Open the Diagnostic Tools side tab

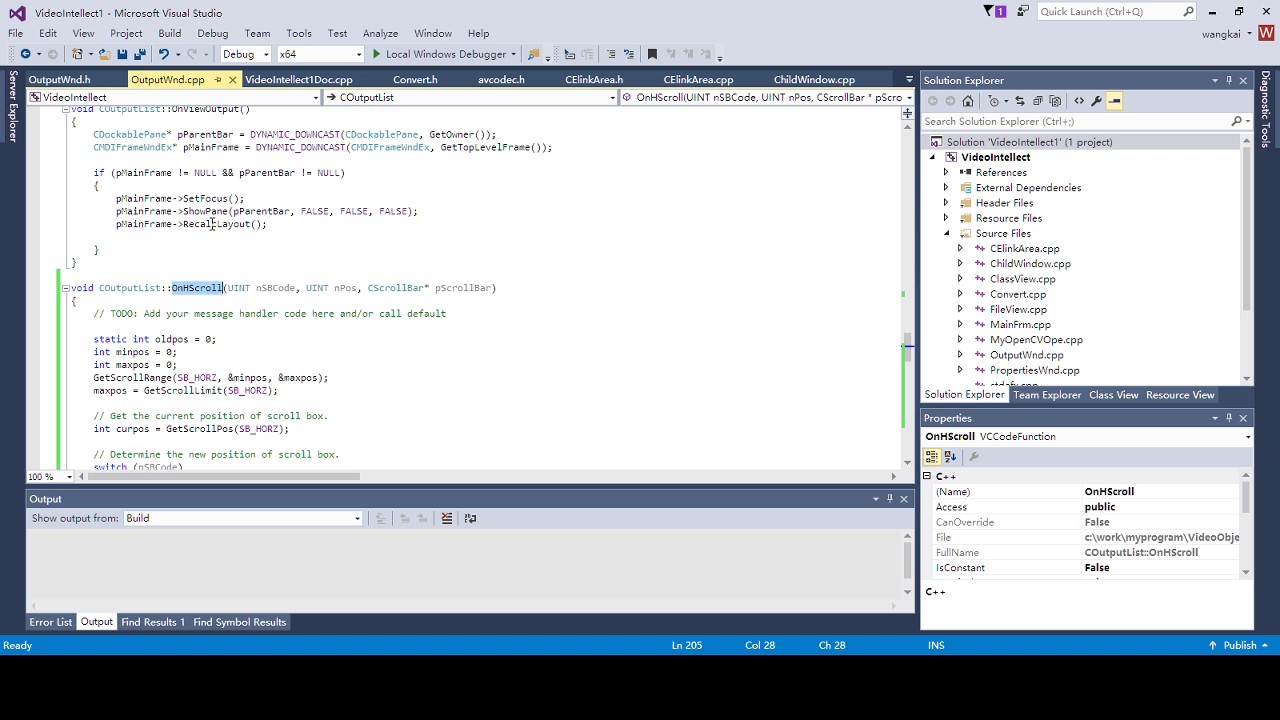tap(1265, 109)
